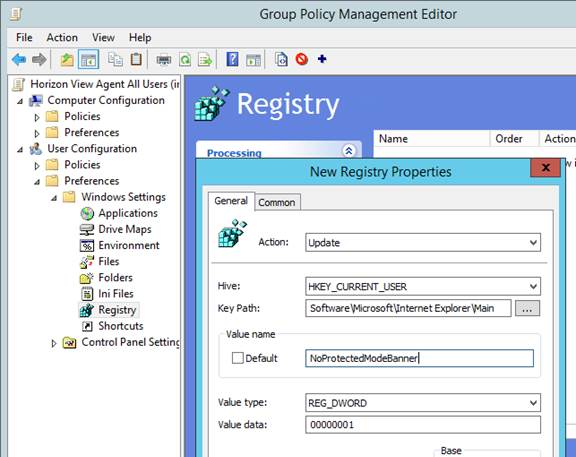Select Shortcuts node in the tree
Screen dimensions: 576x457
pyautogui.click(x=120, y=326)
